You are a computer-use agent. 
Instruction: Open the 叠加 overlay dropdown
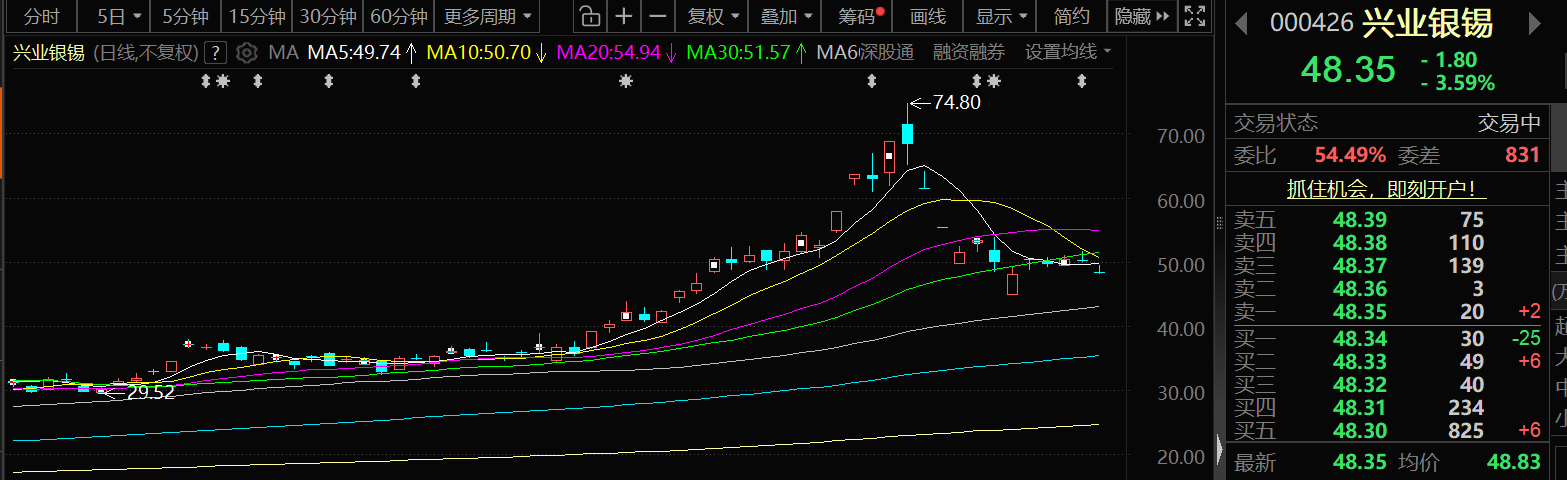point(786,16)
